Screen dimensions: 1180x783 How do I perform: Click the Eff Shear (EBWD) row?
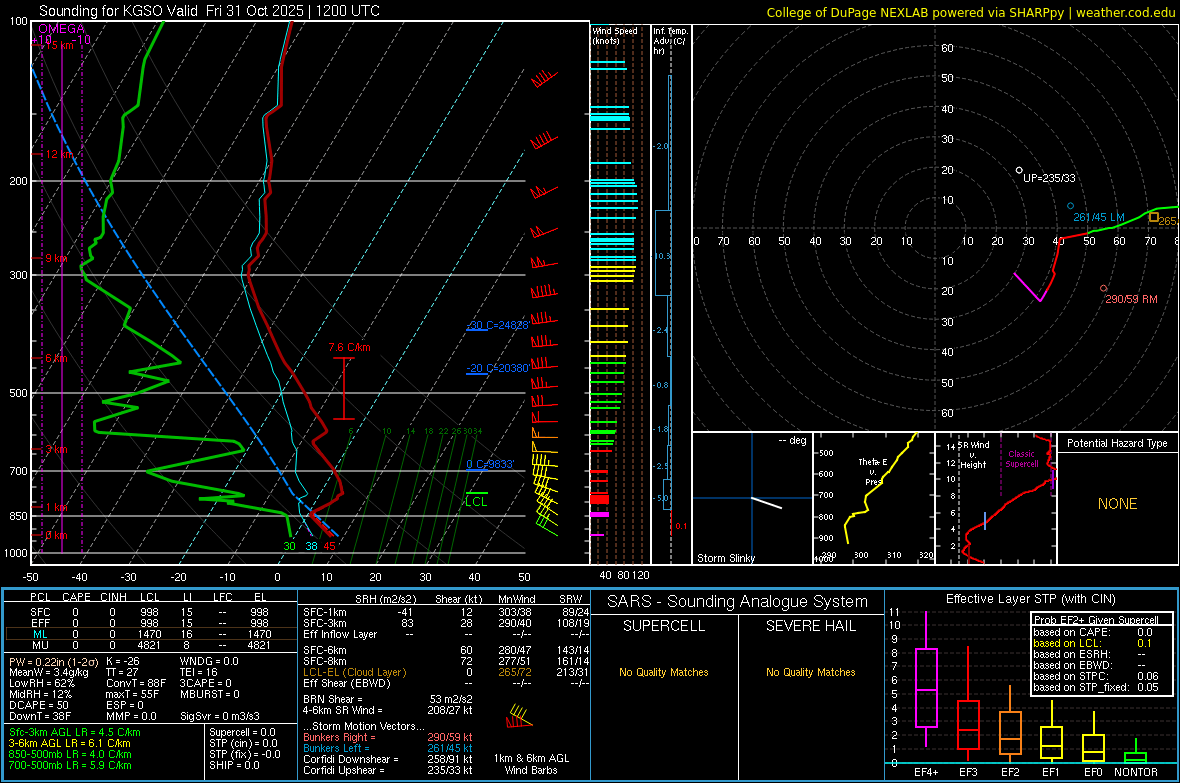[446, 683]
